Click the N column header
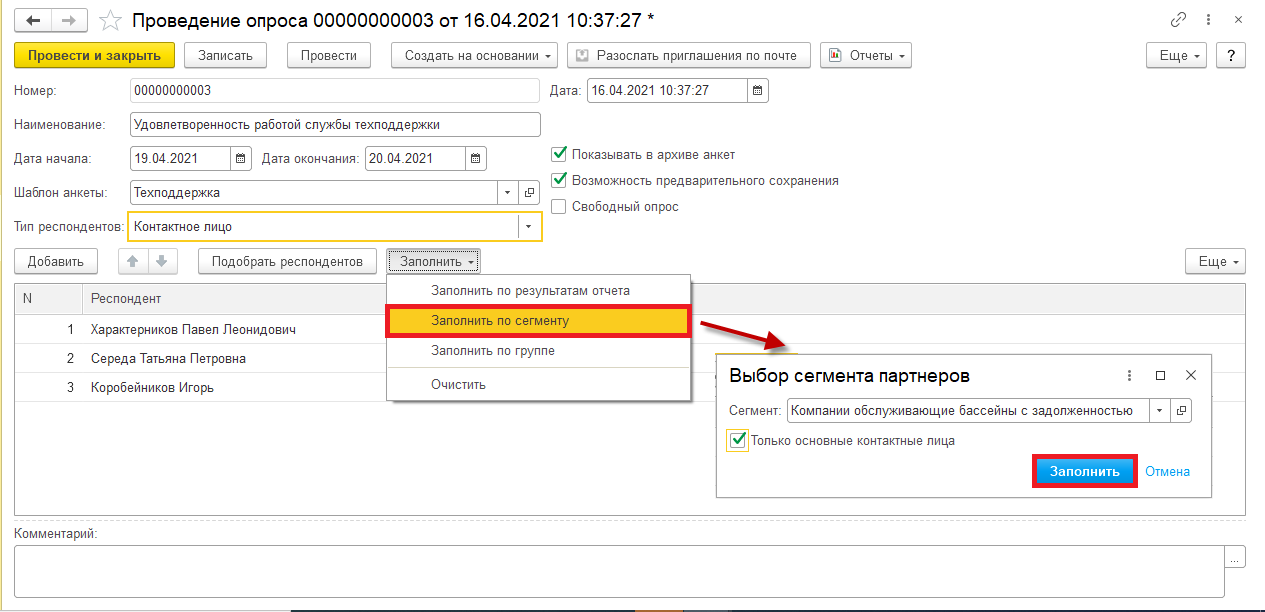The width and height of the screenshot is (1265, 612). [x=48, y=298]
